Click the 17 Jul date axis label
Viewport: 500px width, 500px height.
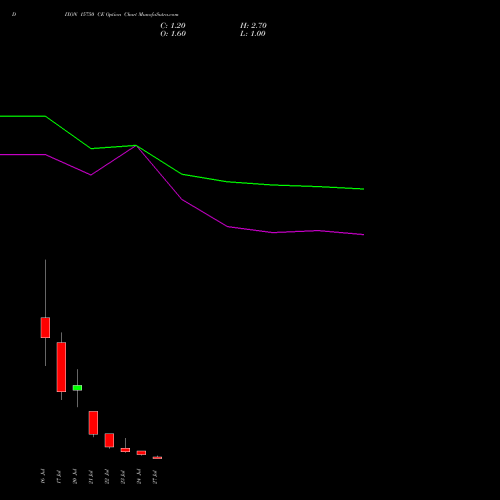tap(59, 476)
